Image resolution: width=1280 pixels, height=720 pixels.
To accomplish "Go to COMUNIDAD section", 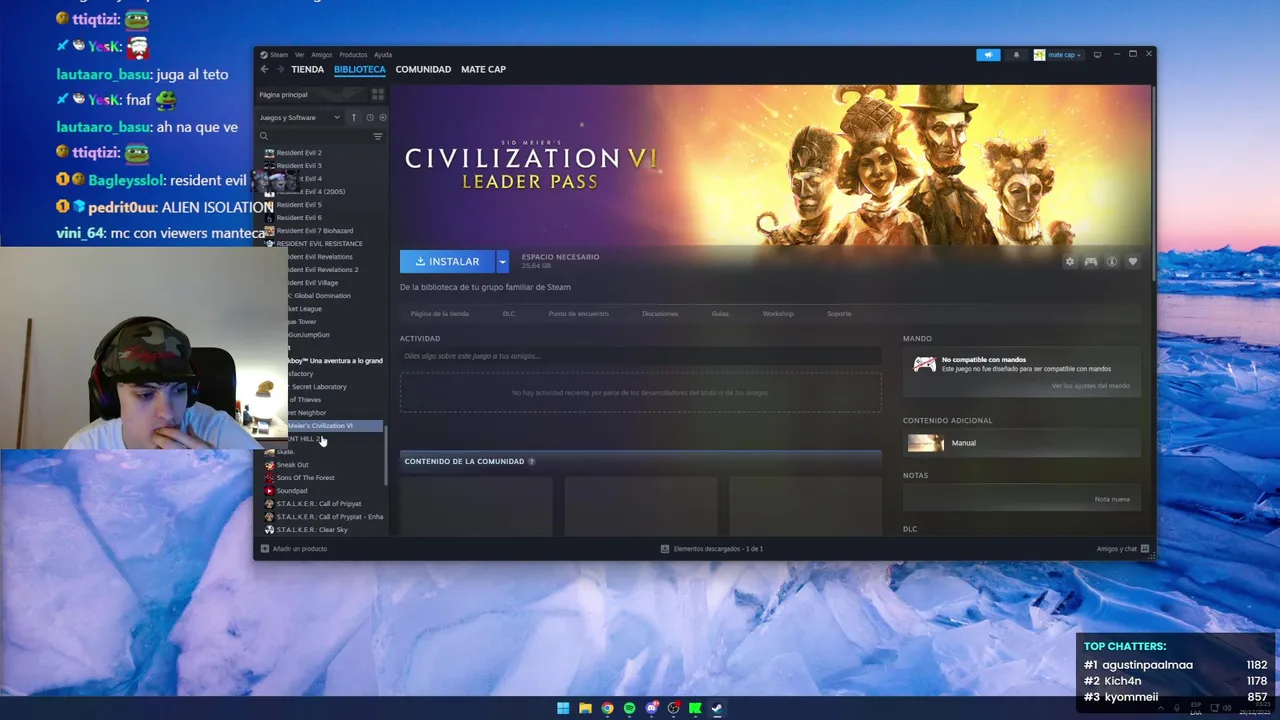I will [x=423, y=69].
